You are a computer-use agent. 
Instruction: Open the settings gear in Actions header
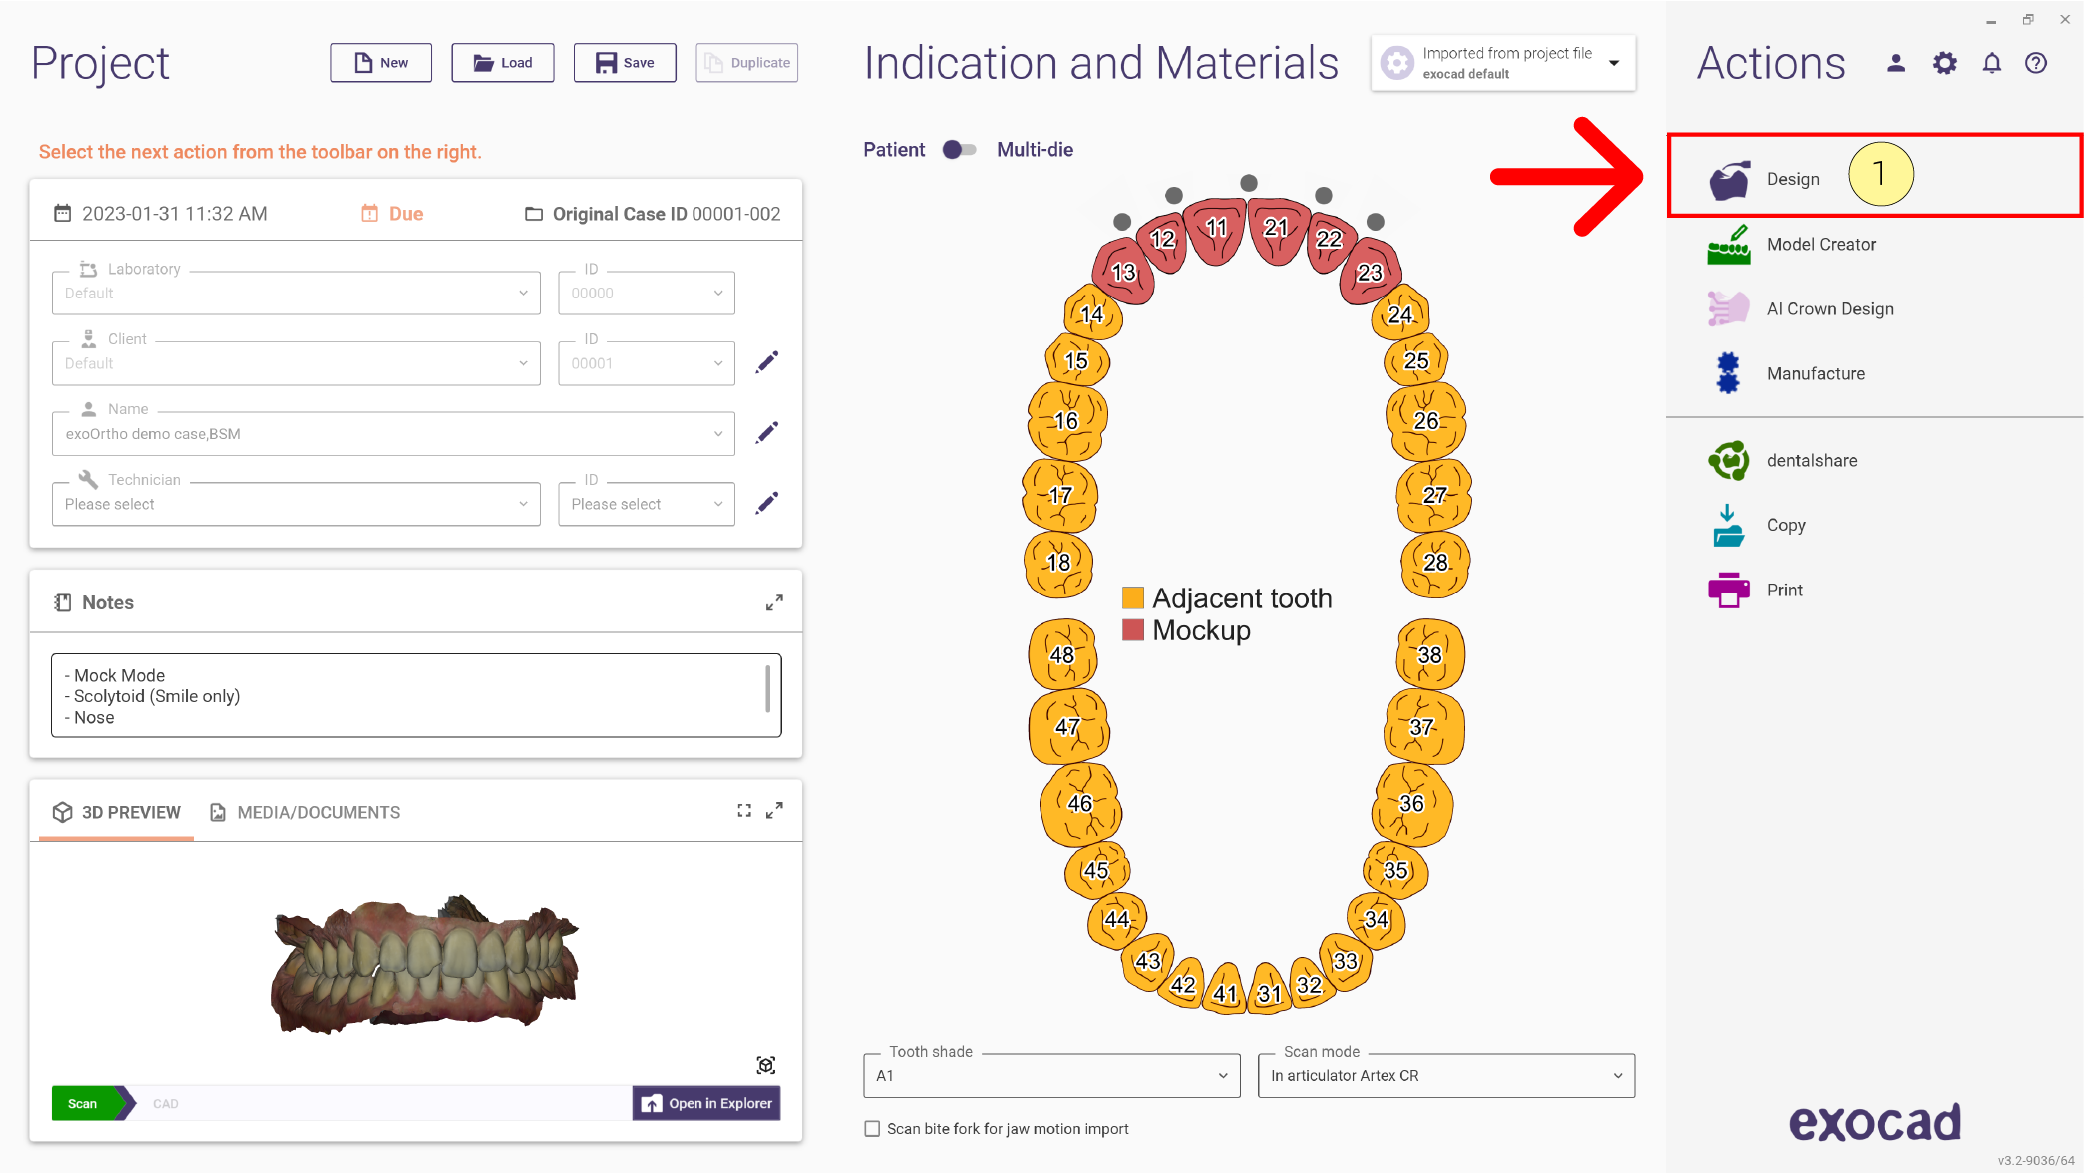[x=1944, y=64]
